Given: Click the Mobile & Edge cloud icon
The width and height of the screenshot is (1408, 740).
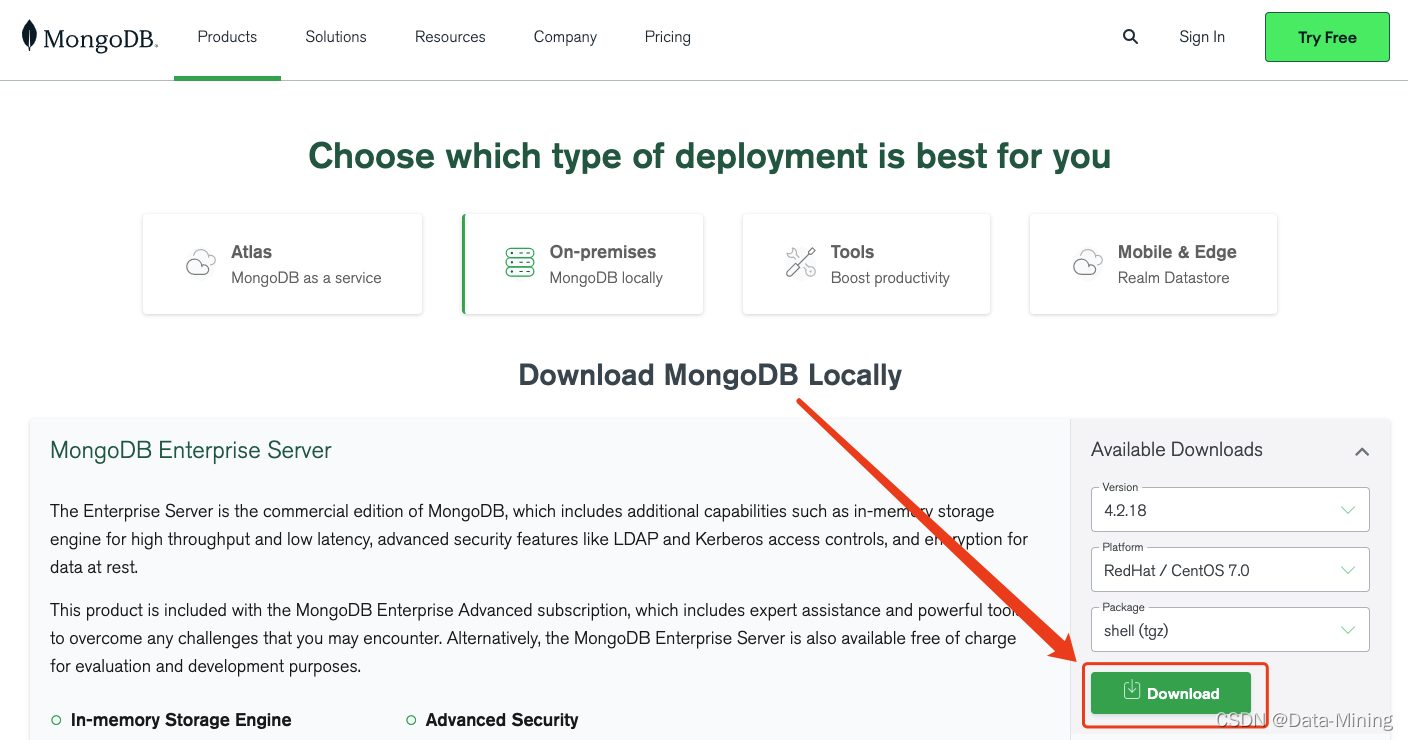Looking at the screenshot, I should pos(1087,263).
